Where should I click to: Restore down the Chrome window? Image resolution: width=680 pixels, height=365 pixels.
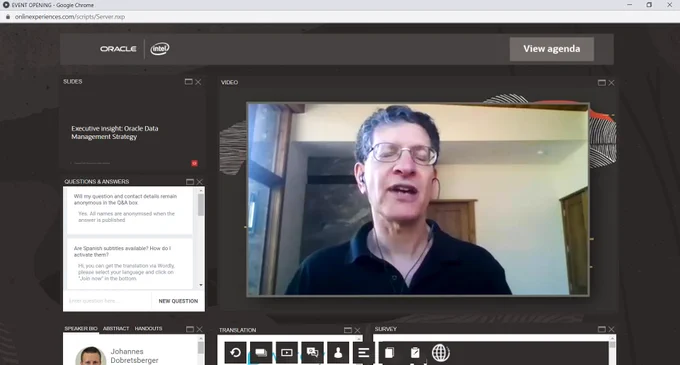coord(649,5)
